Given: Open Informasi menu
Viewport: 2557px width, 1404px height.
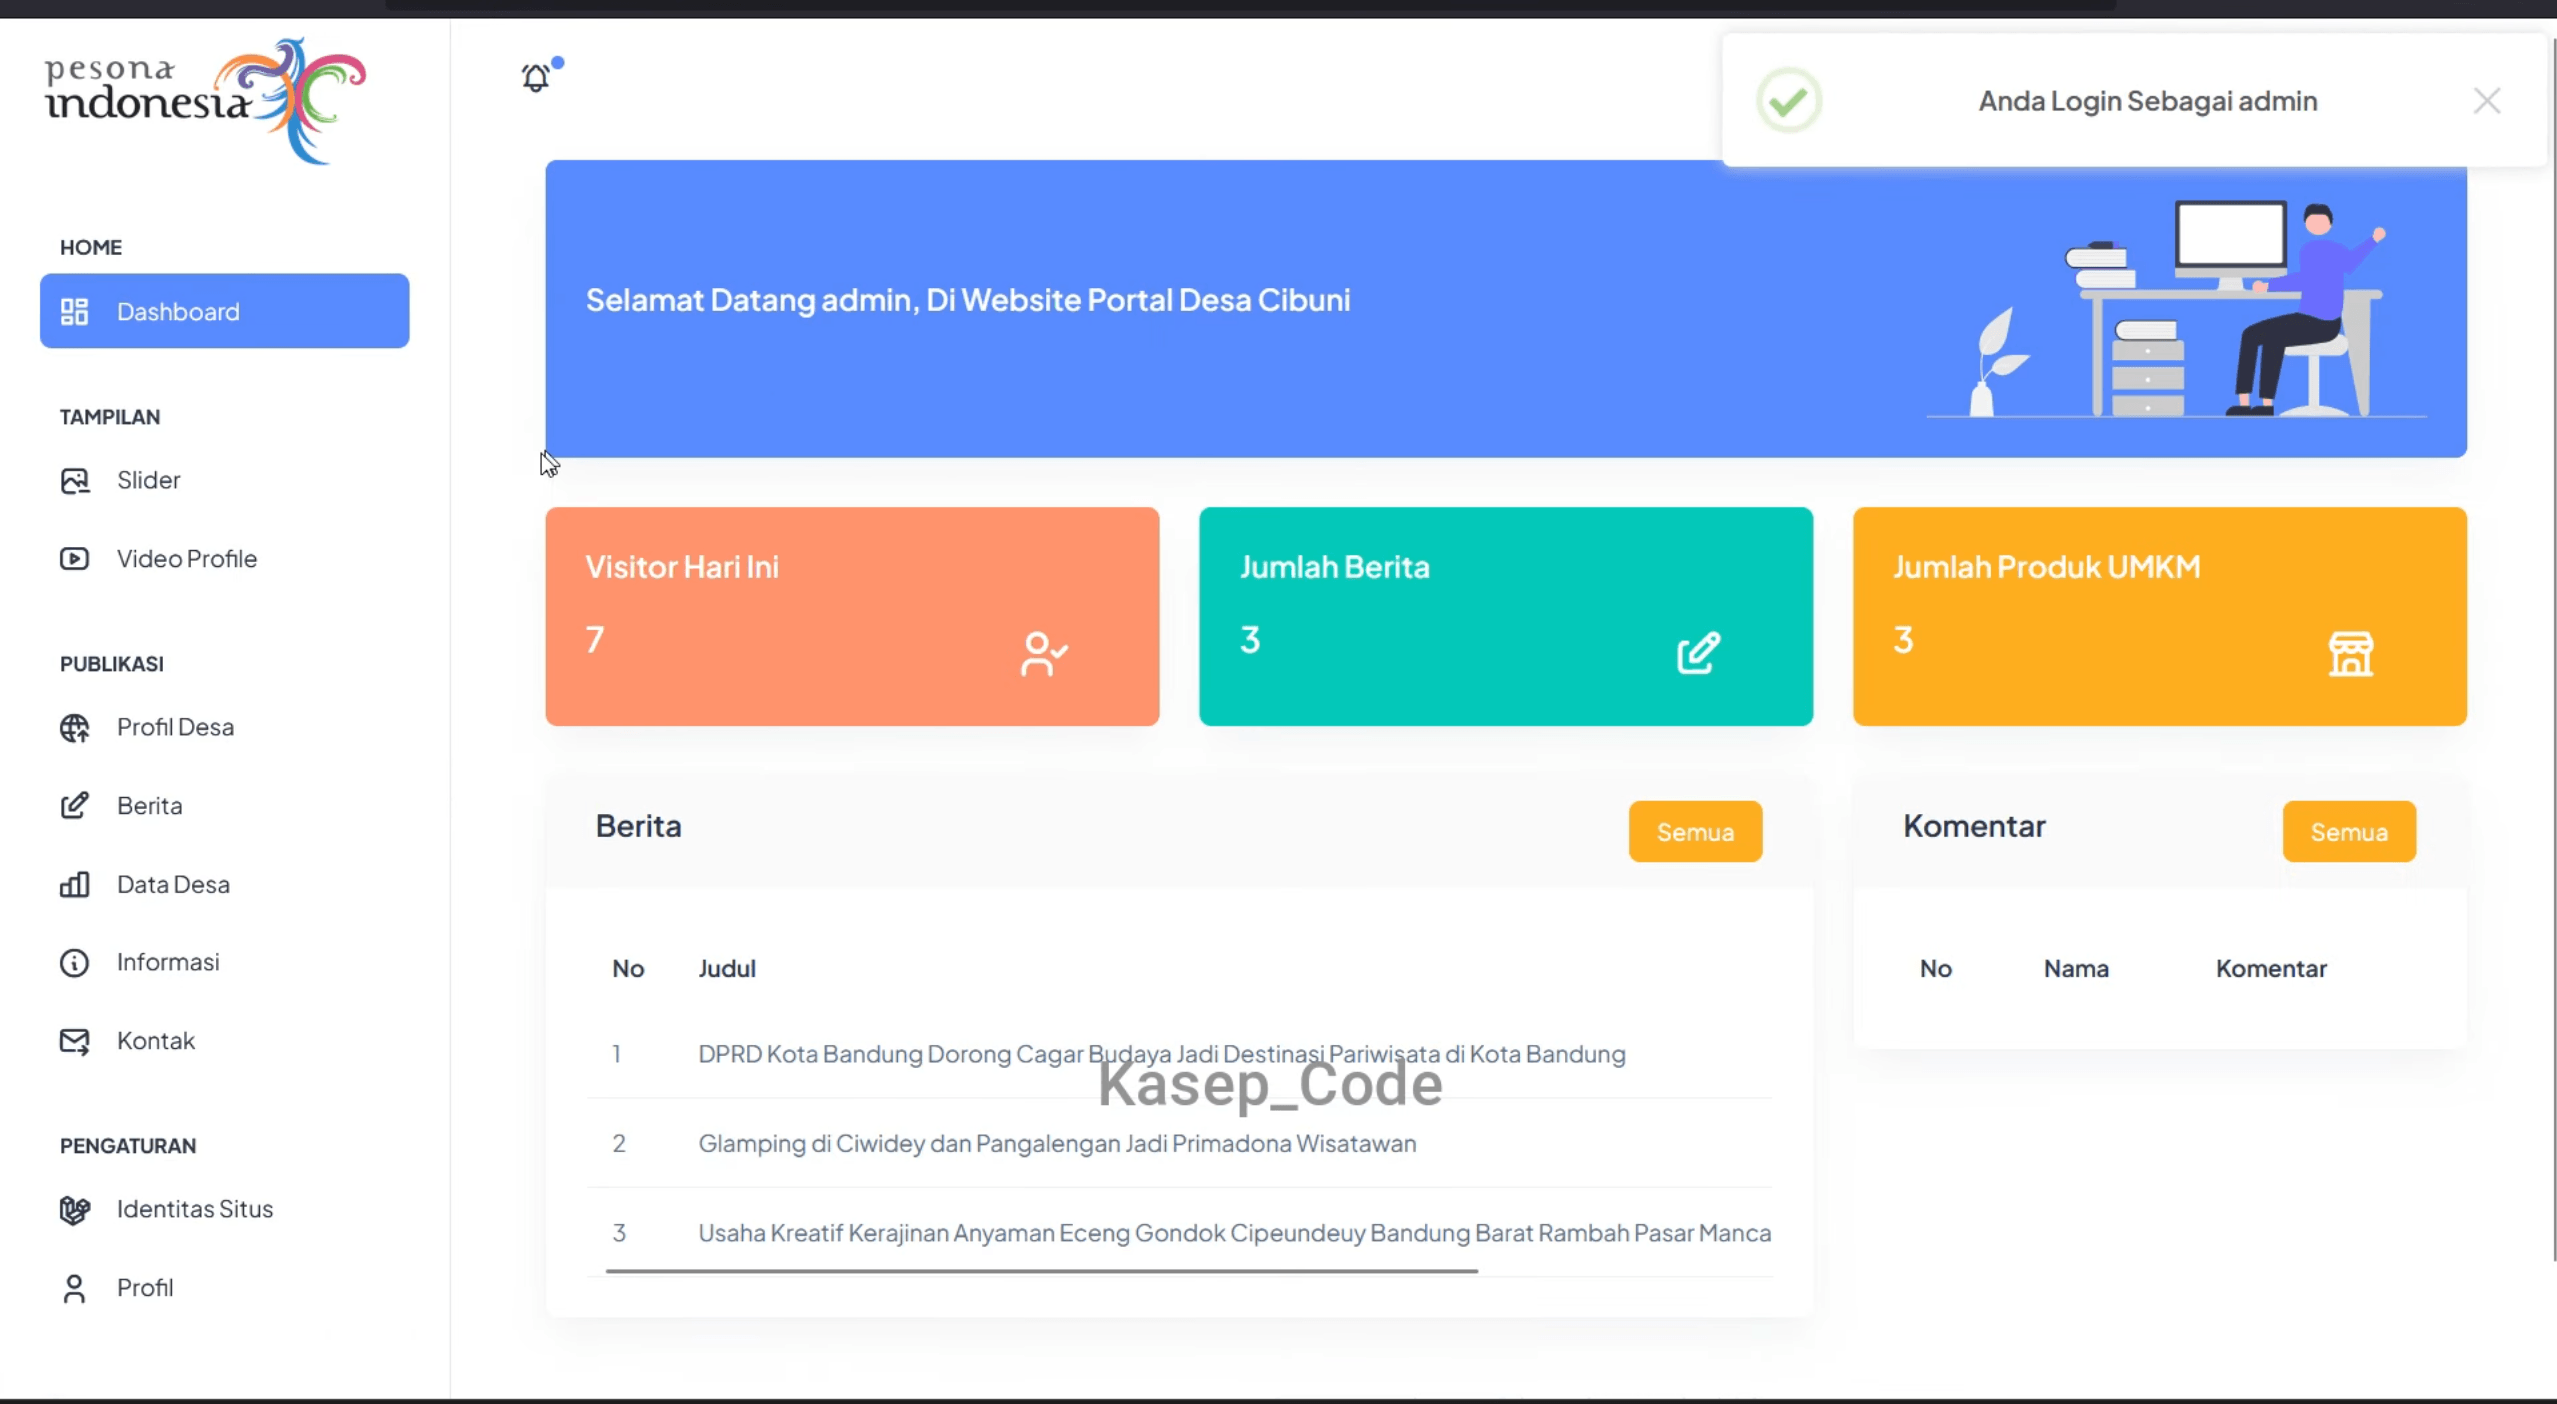Looking at the screenshot, I should (x=225, y=962).
